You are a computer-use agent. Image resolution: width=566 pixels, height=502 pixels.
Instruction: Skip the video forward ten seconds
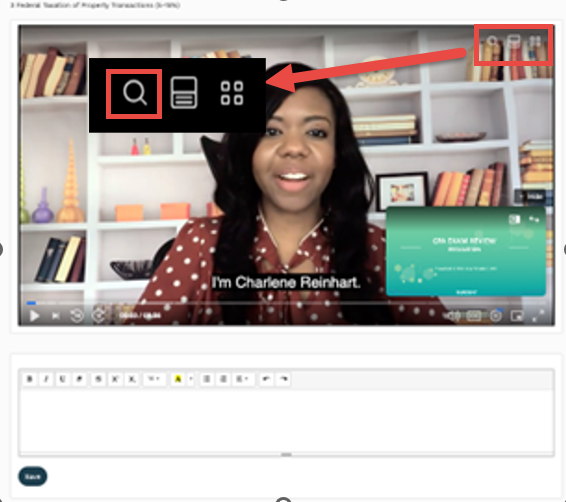pyautogui.click(x=99, y=316)
